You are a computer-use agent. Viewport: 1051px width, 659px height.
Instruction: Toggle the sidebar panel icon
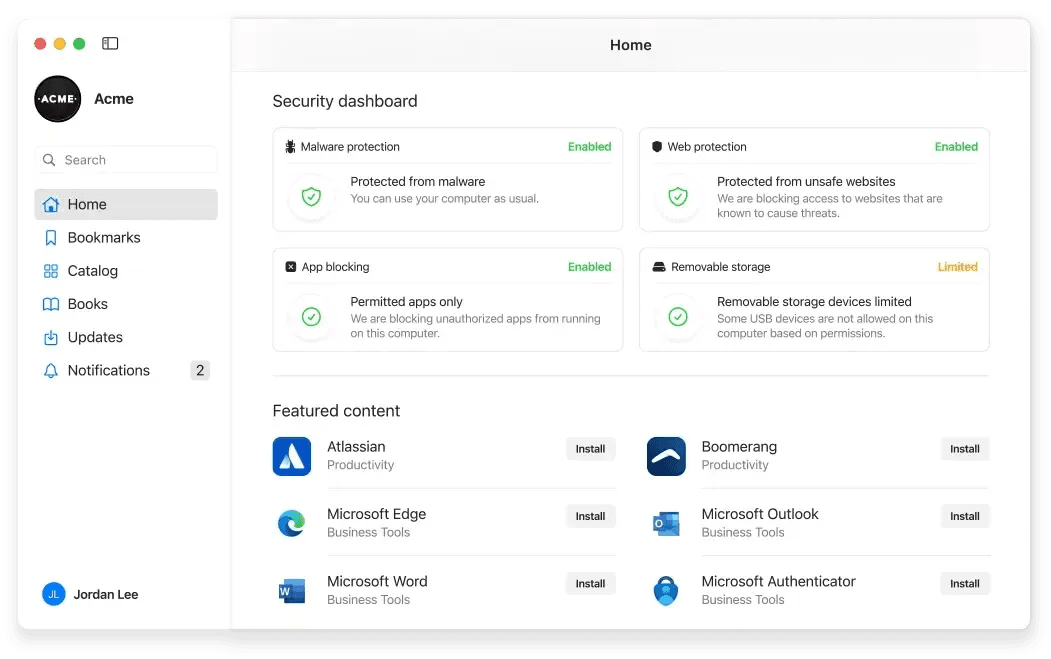pyautogui.click(x=110, y=44)
